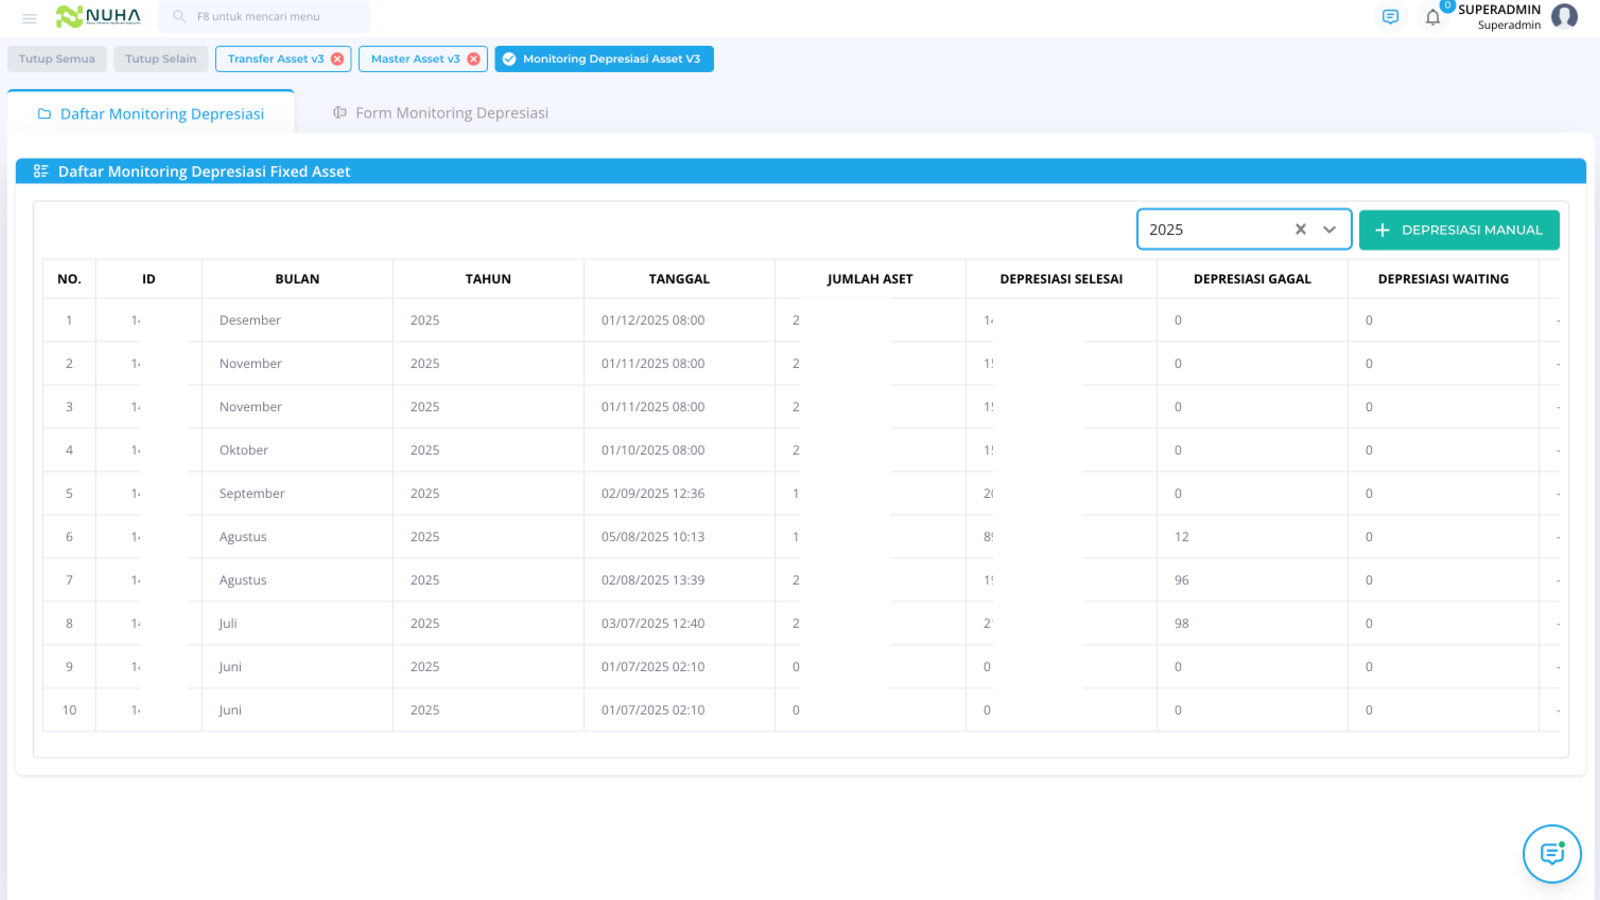This screenshot has width=1600, height=900.
Task: Click the list icon in panel header
Action: 41,171
